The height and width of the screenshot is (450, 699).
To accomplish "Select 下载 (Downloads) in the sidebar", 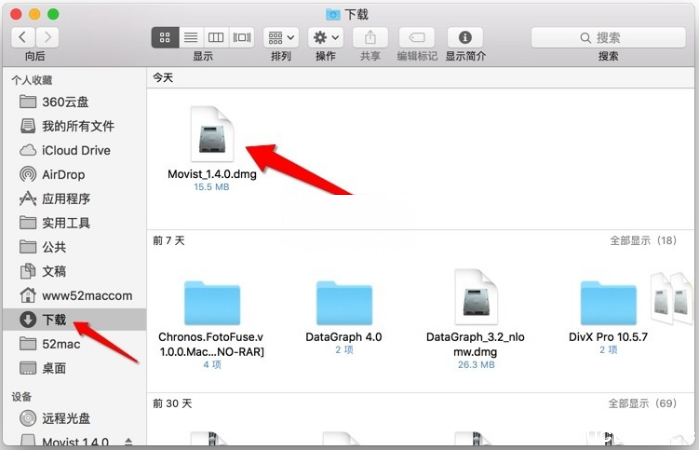I will pyautogui.click(x=74, y=319).
